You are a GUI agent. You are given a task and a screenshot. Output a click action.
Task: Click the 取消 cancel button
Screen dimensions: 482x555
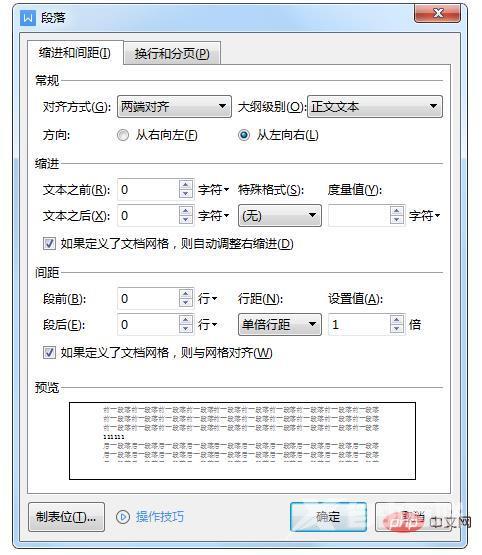413,517
